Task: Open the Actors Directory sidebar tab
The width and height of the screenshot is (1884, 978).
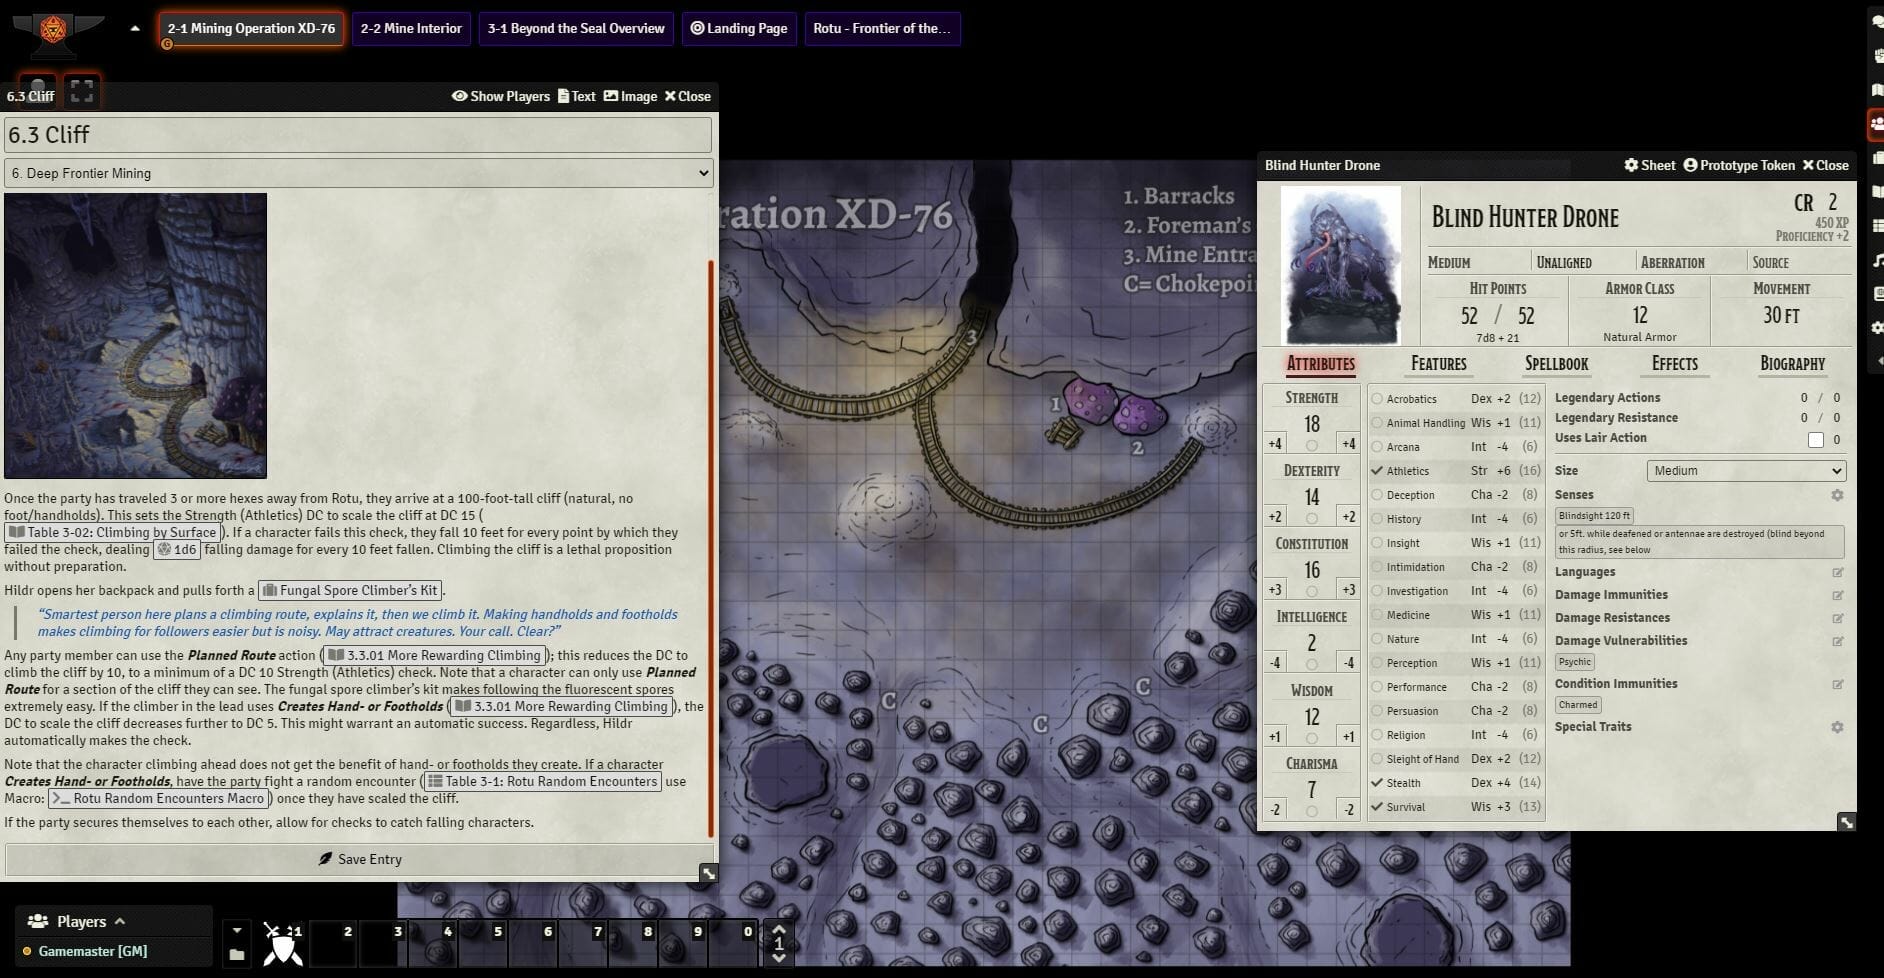Action: click(1875, 125)
